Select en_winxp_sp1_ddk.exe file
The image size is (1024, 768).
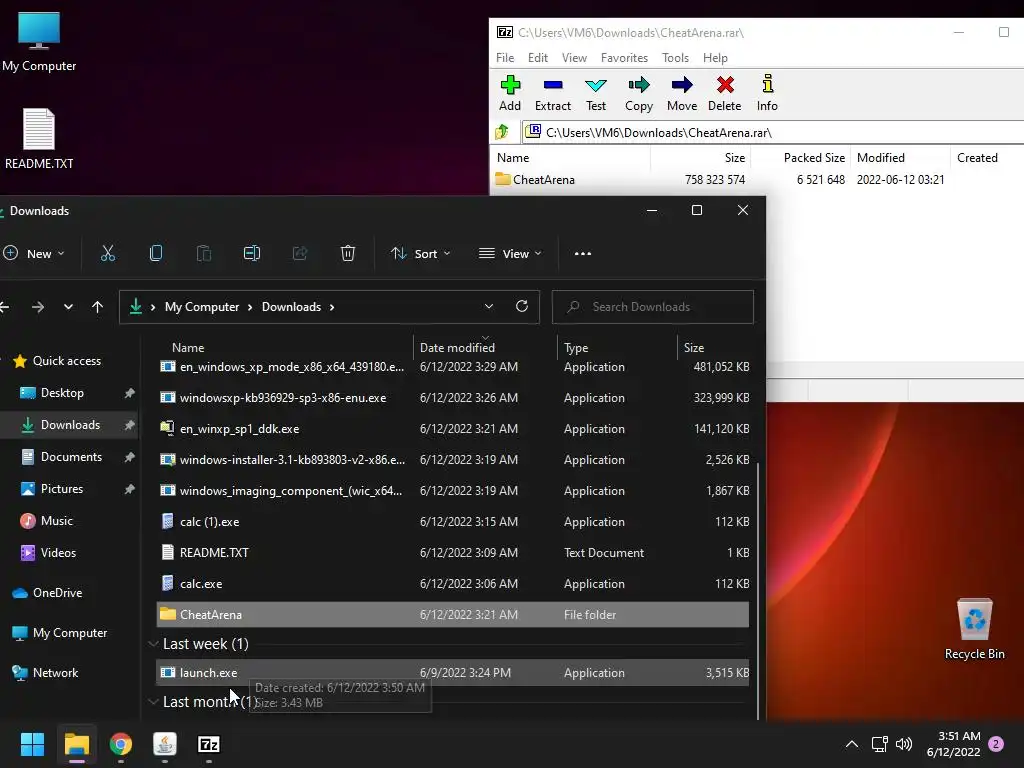[453, 428]
